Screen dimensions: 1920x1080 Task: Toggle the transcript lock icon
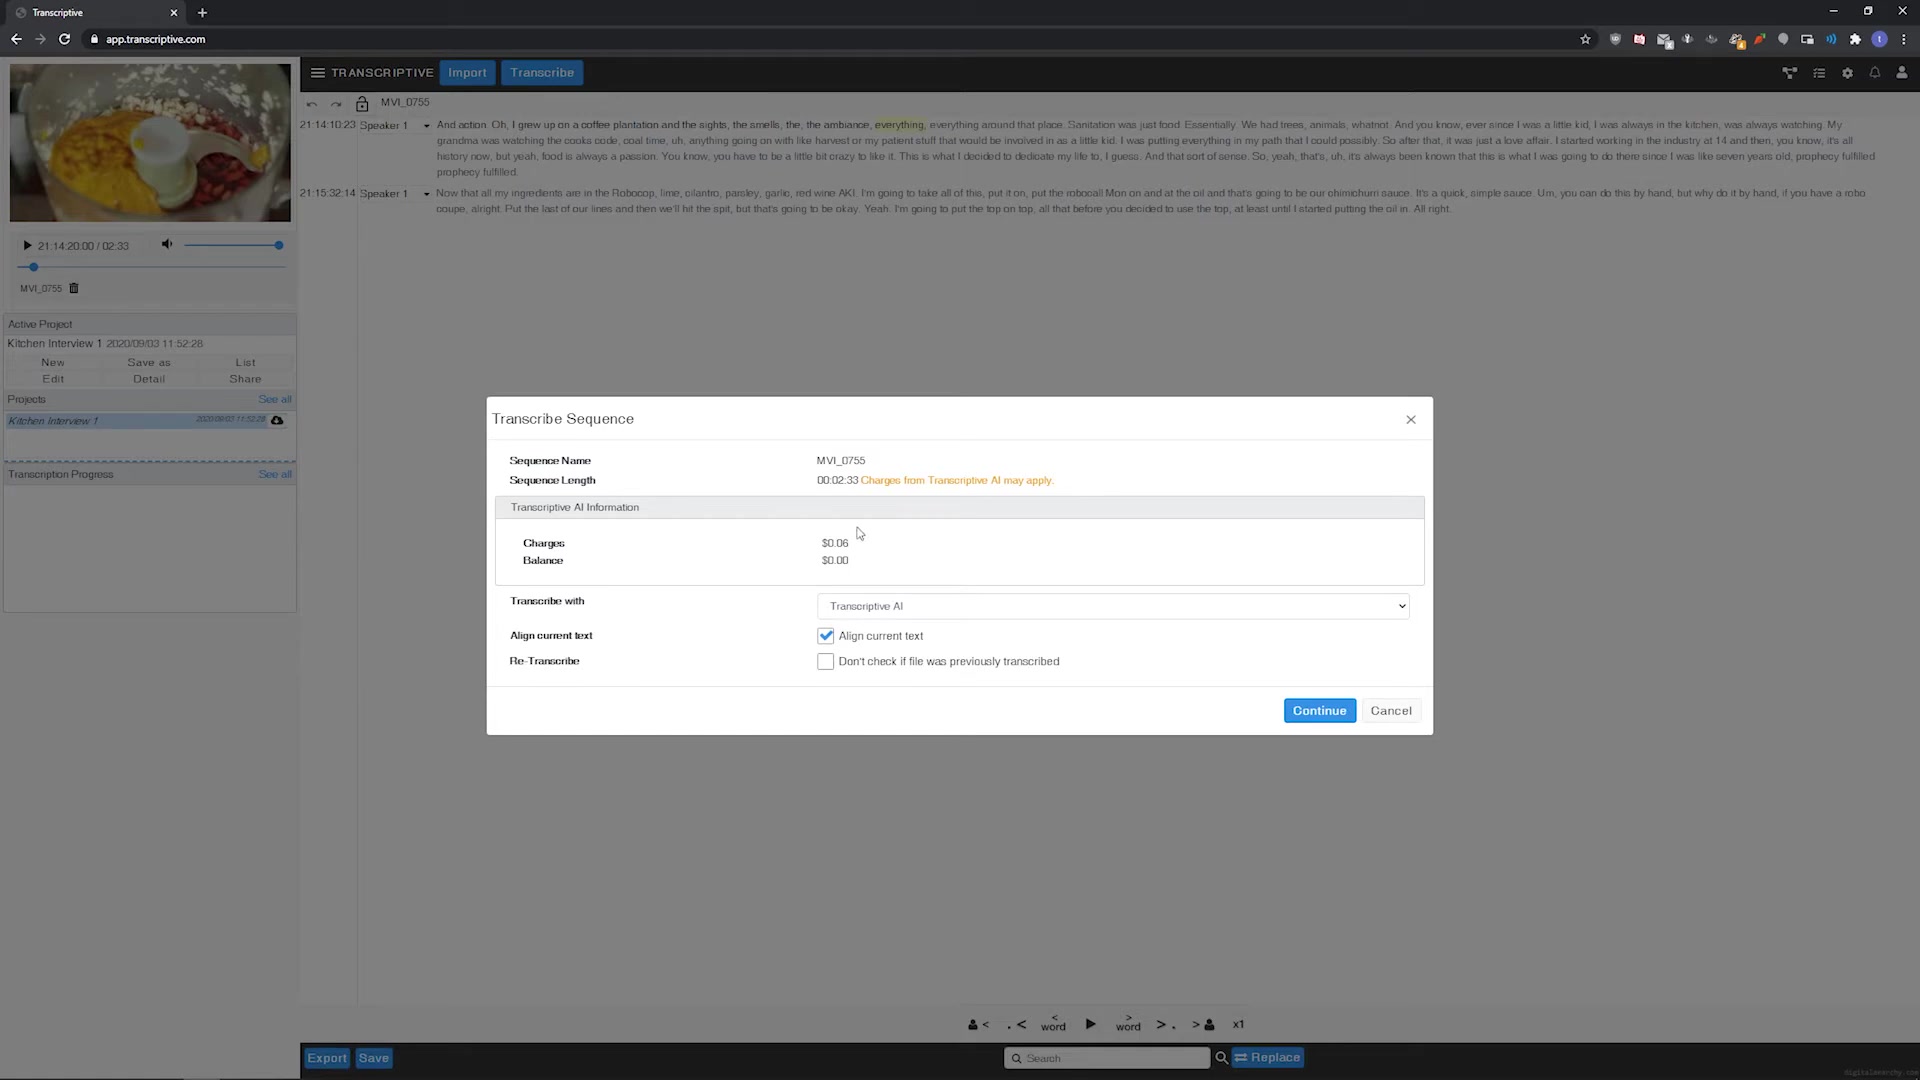click(x=362, y=103)
